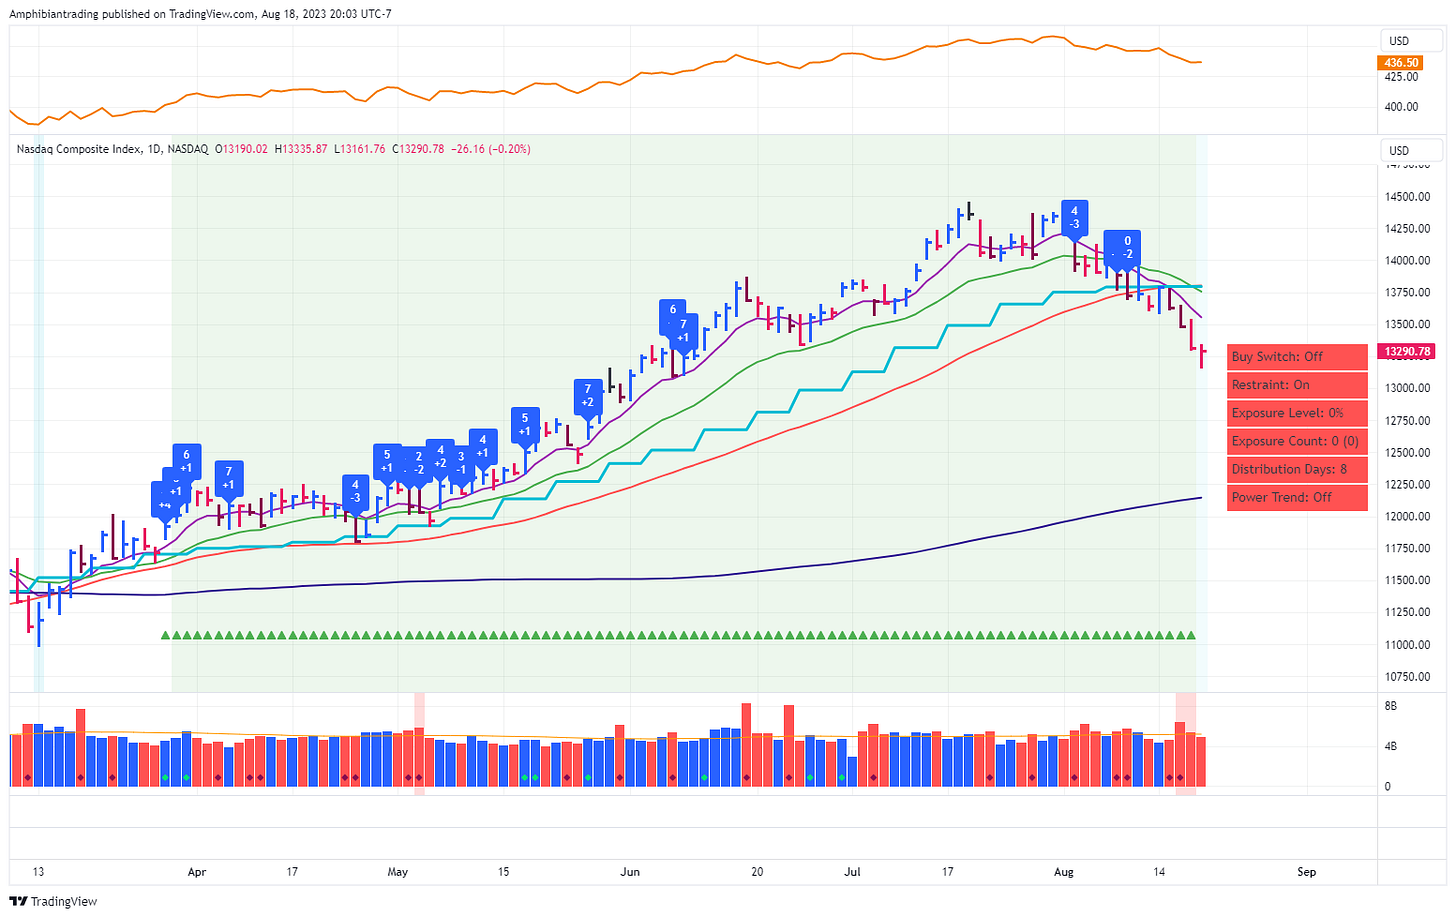Click the 'Sep' date axis label
The height and width of the screenshot is (918, 1456).
pyautogui.click(x=1307, y=872)
